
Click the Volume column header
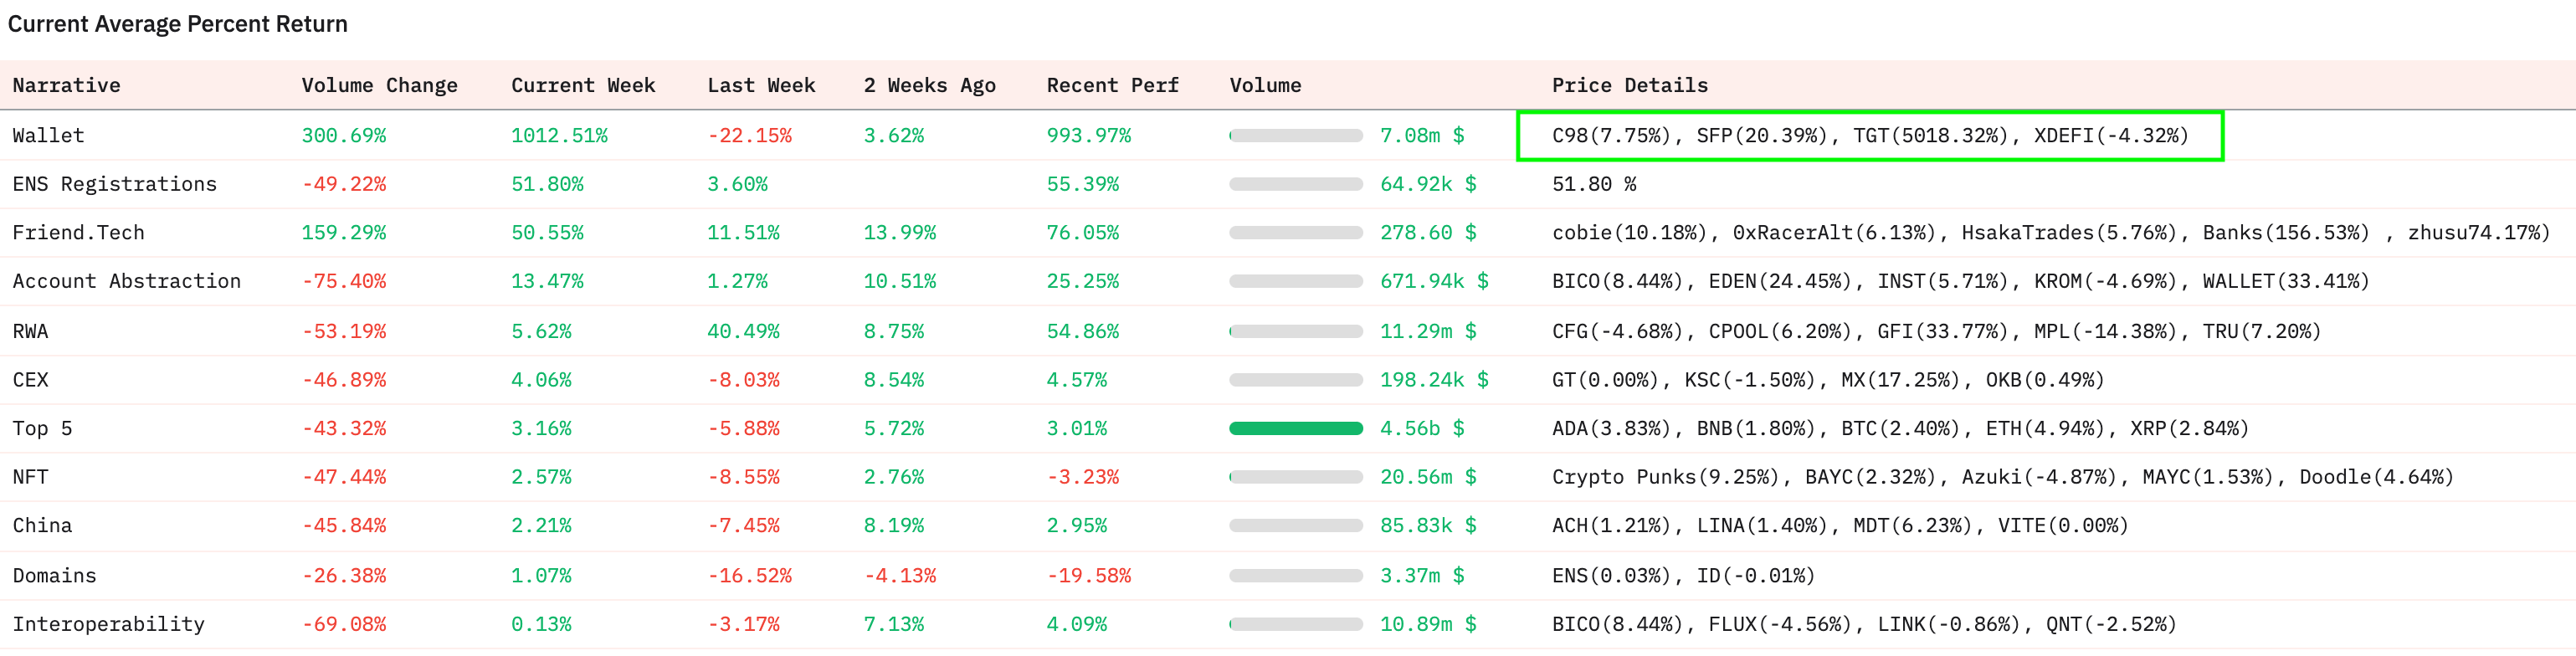click(1265, 86)
